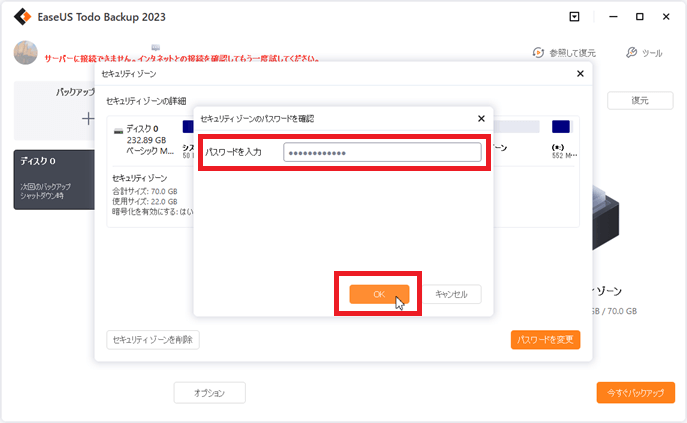Image resolution: width=687 pixels, height=423 pixels.
Task: Open the title bar dropdown menu icon
Action: 574,17
